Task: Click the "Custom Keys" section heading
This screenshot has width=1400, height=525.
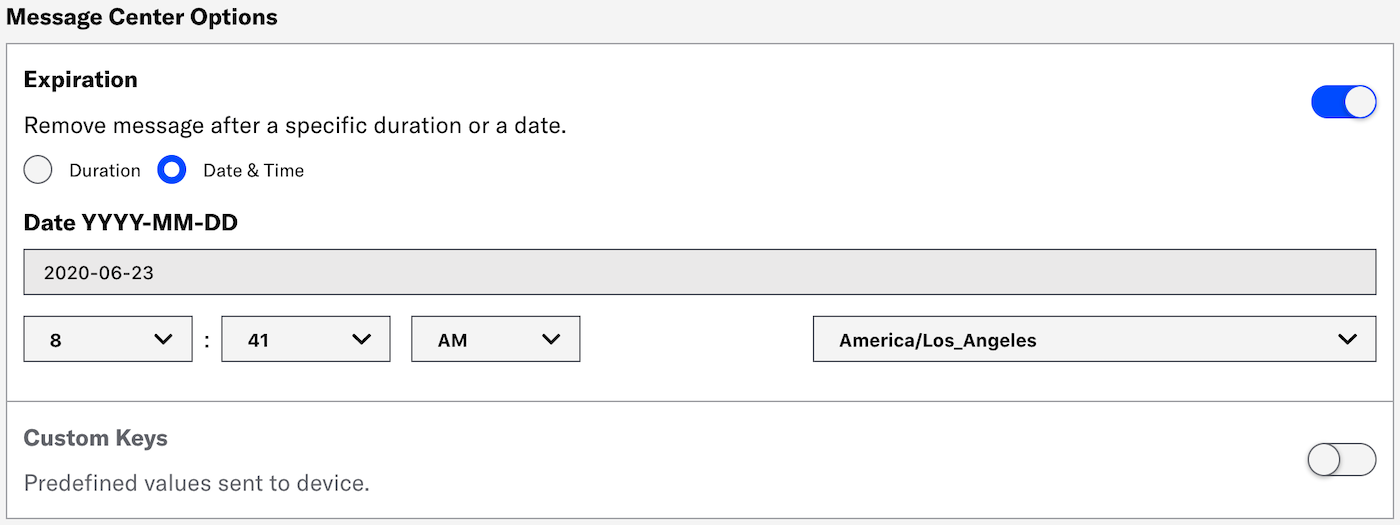Action: pyautogui.click(x=95, y=438)
